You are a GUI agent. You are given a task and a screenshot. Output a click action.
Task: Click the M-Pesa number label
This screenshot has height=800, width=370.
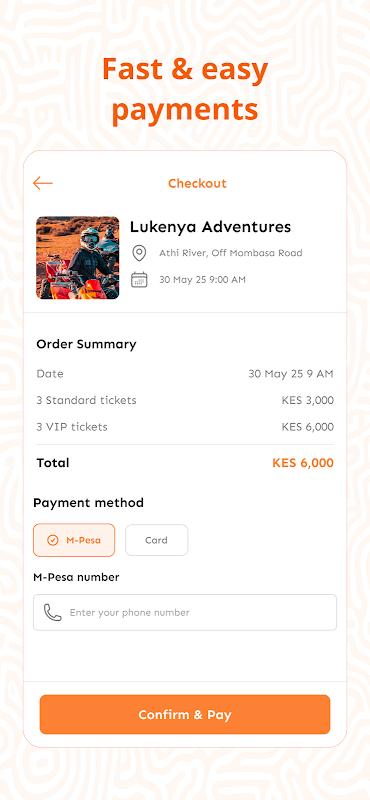coord(76,577)
